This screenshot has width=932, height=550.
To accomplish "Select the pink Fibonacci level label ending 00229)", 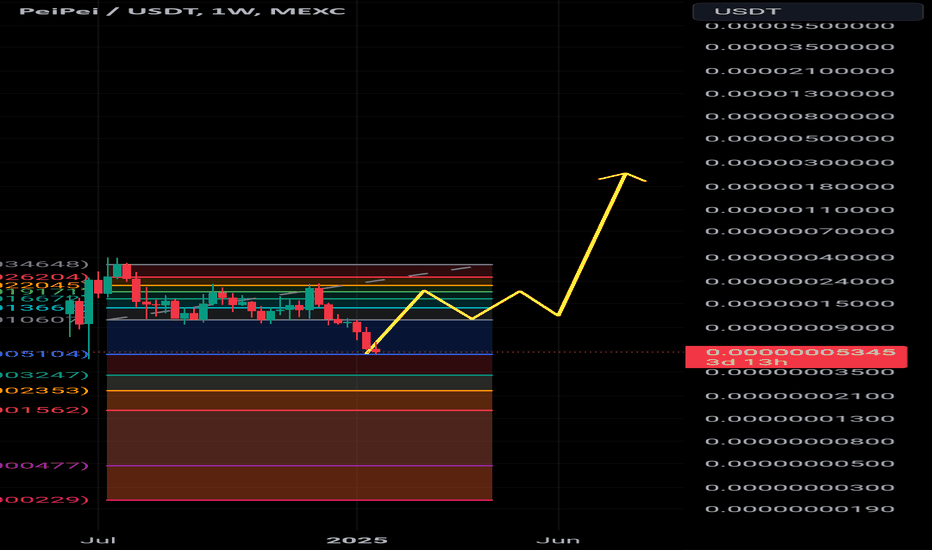I will pyautogui.click(x=44, y=499).
